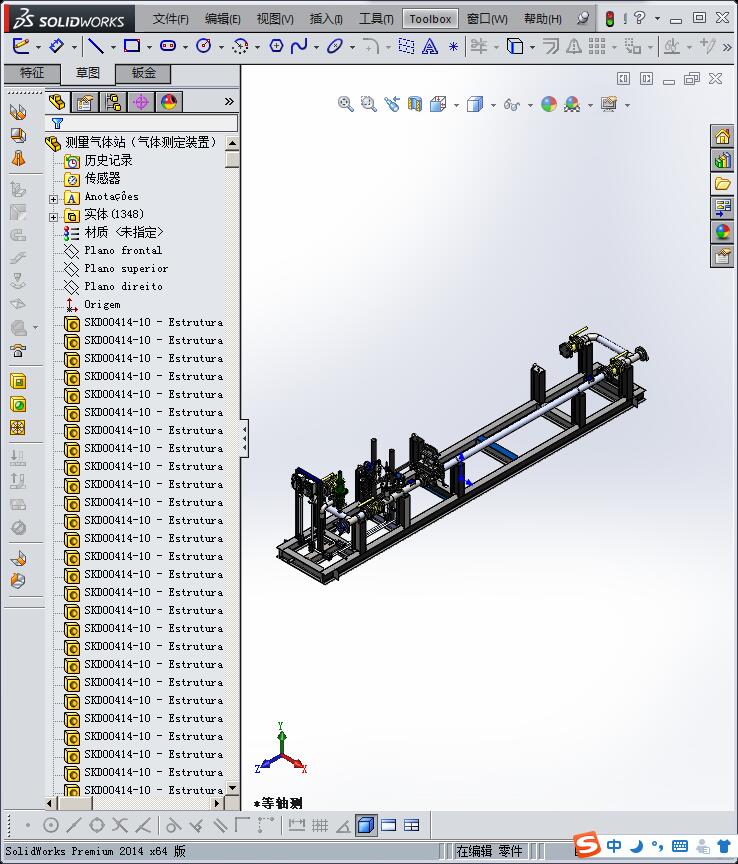Expand the manager panel tabs chevron
Viewport: 738px width, 864px height.
[x=229, y=101]
